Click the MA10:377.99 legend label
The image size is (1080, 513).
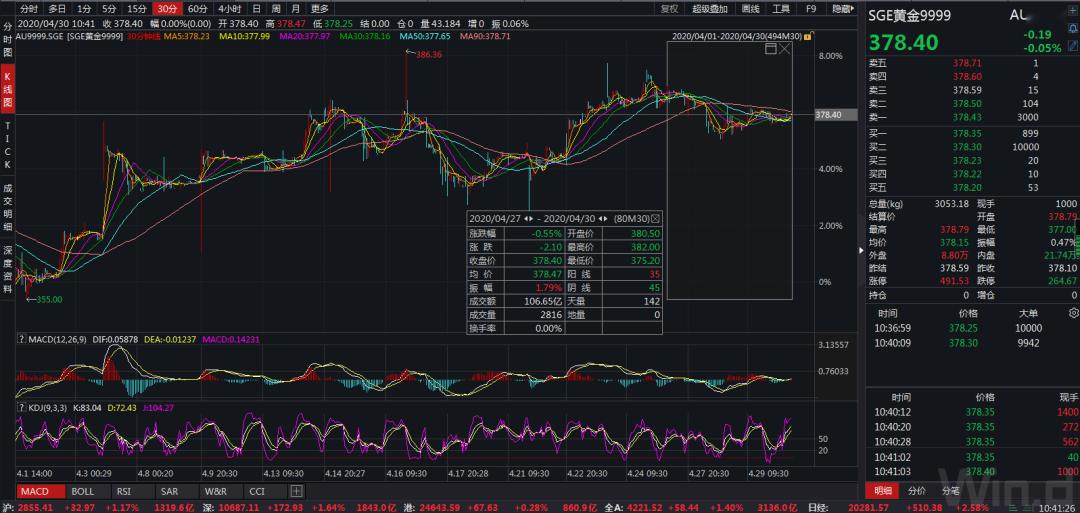[245, 36]
